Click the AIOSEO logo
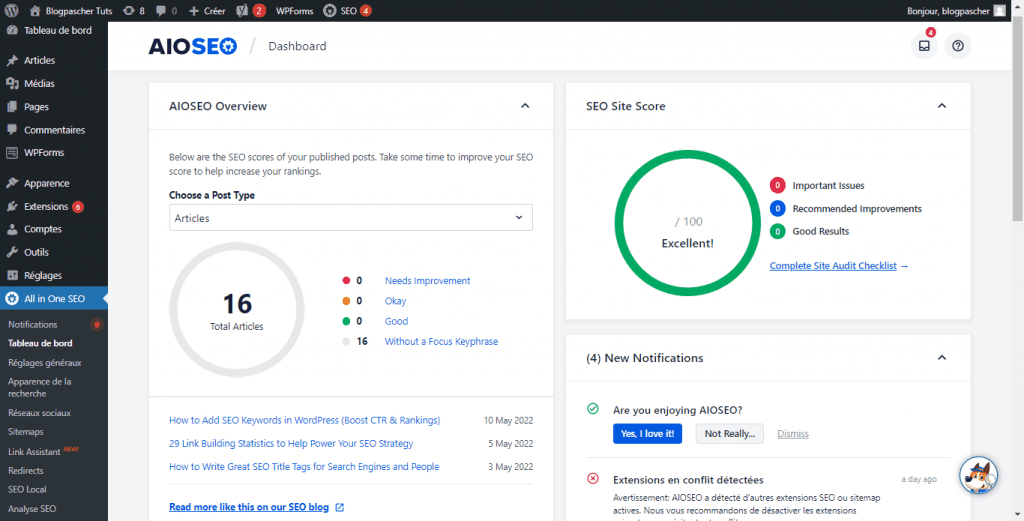The height and width of the screenshot is (521, 1024). (193, 46)
